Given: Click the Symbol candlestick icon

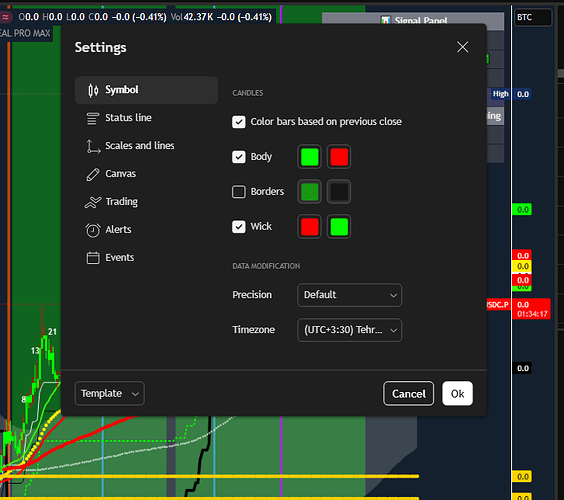Looking at the screenshot, I should click(93, 90).
